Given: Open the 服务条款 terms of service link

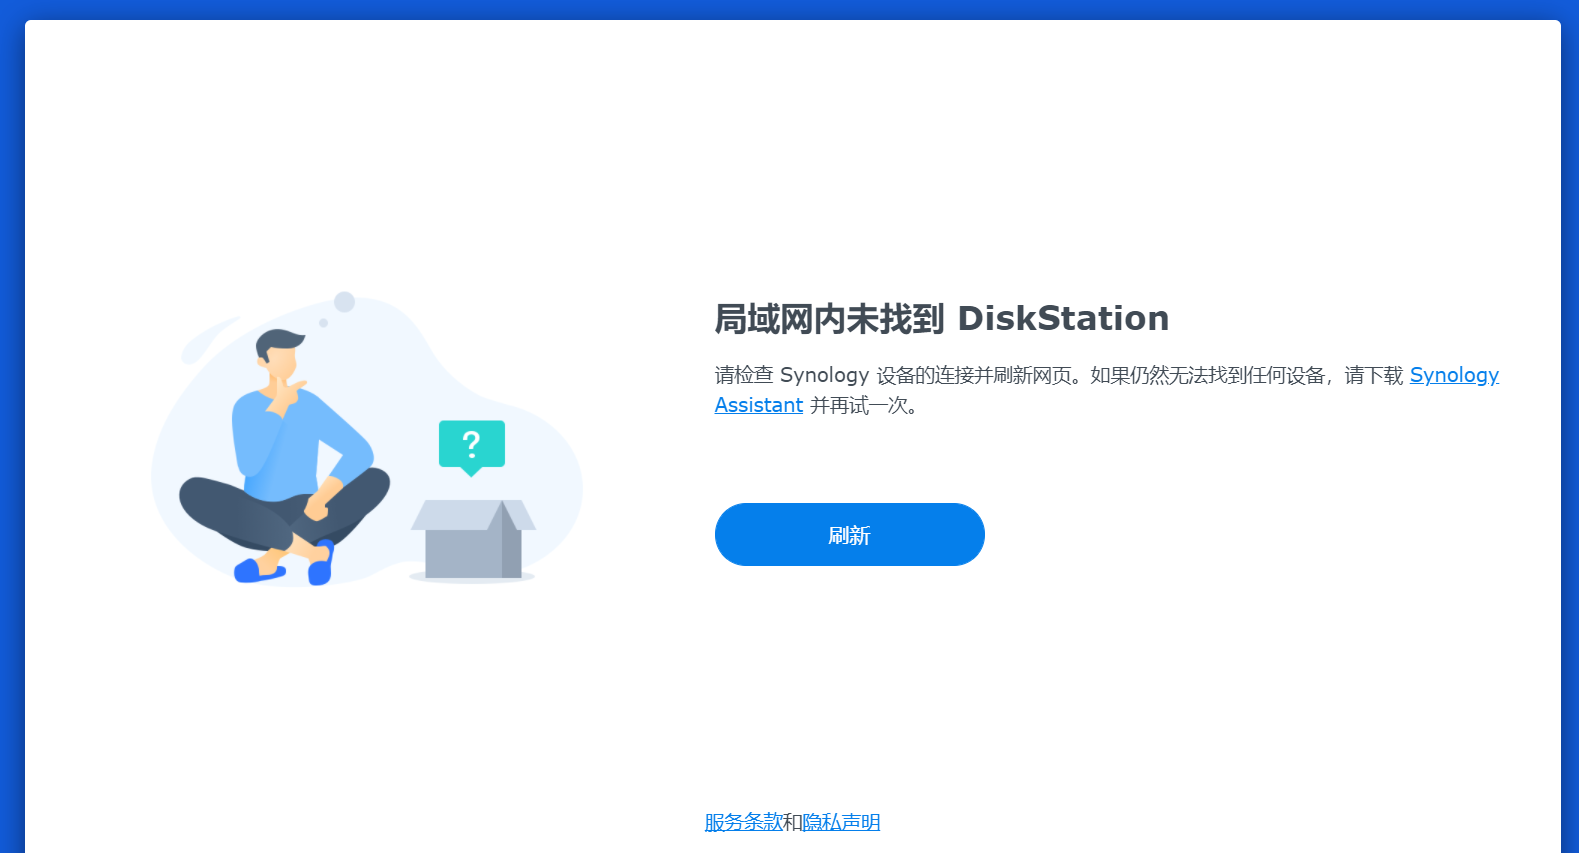Looking at the screenshot, I should click(743, 822).
